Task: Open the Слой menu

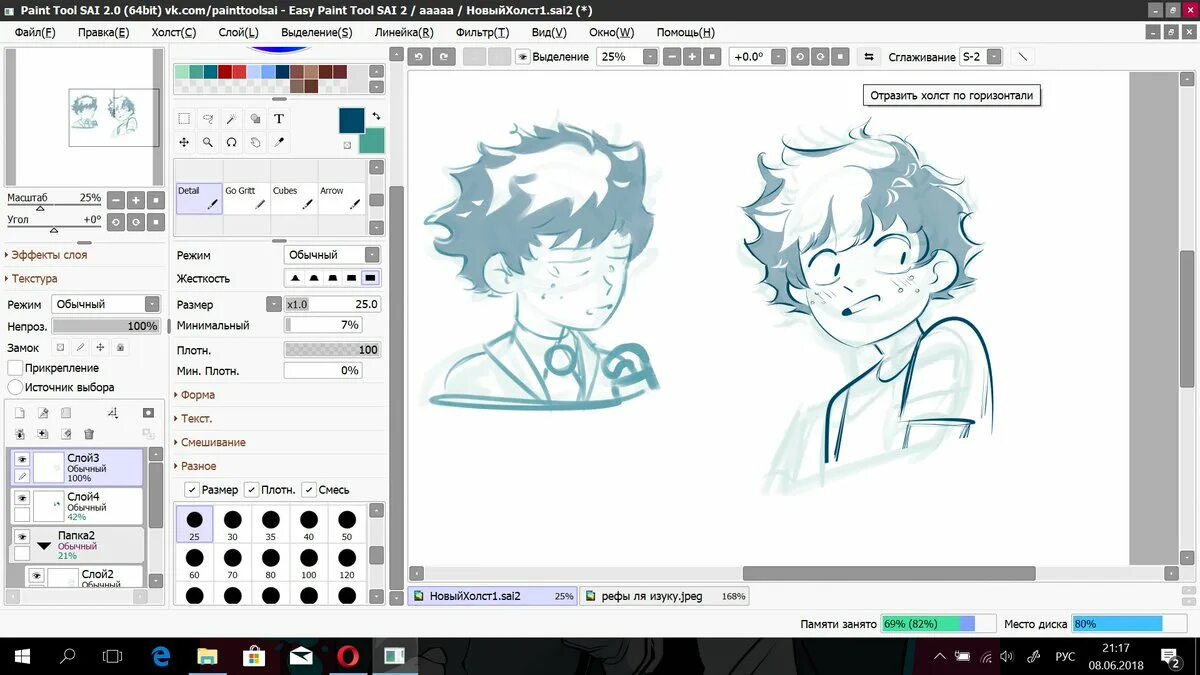Action: [238, 32]
